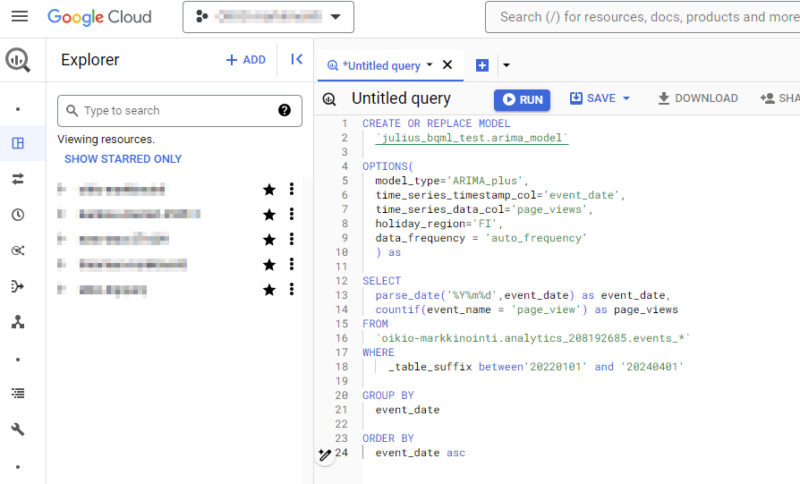Unstar the first project in Explorer
The image size is (800, 484).
(x=269, y=190)
